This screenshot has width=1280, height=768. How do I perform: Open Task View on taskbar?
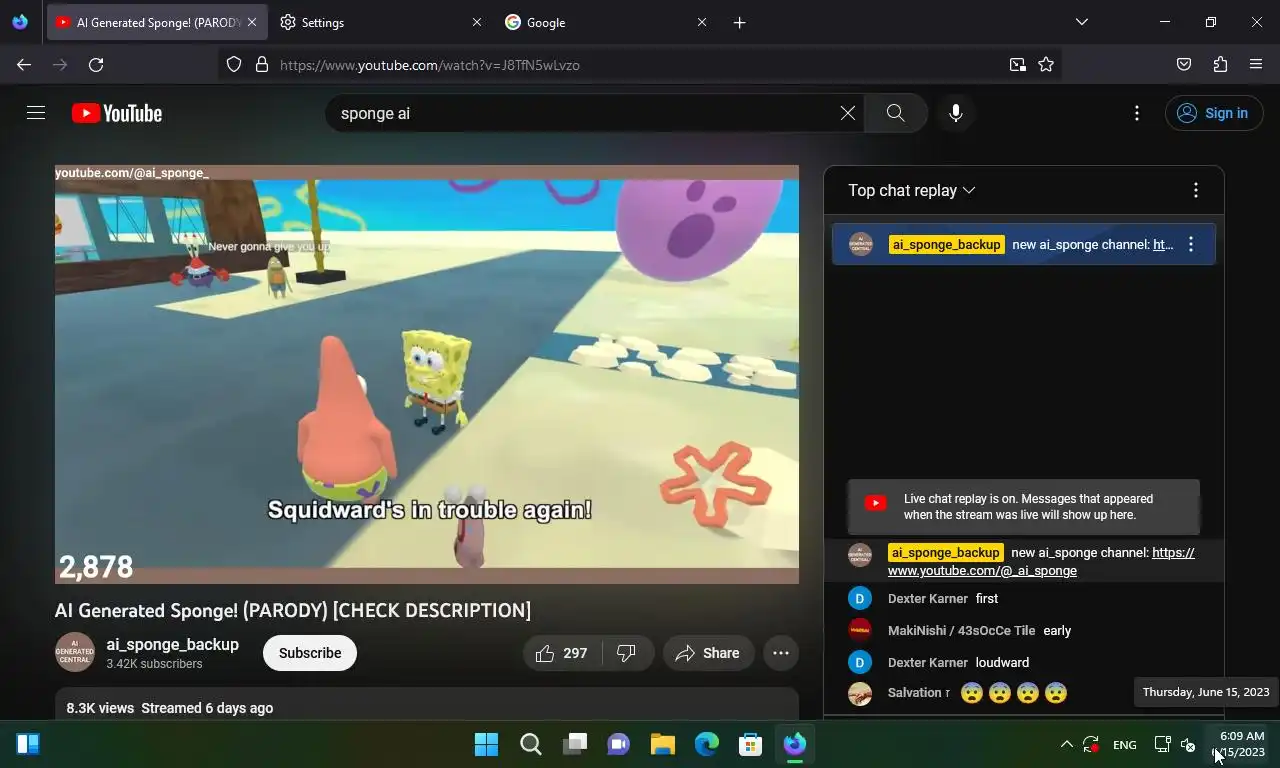(575, 744)
